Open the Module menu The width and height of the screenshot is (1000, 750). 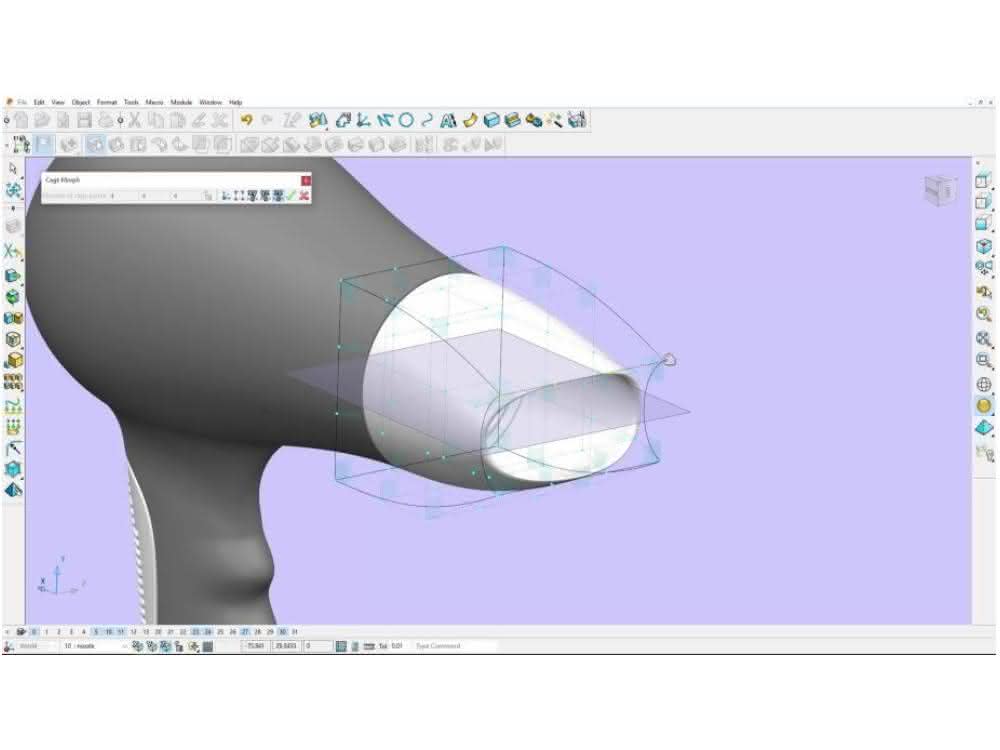[181, 102]
